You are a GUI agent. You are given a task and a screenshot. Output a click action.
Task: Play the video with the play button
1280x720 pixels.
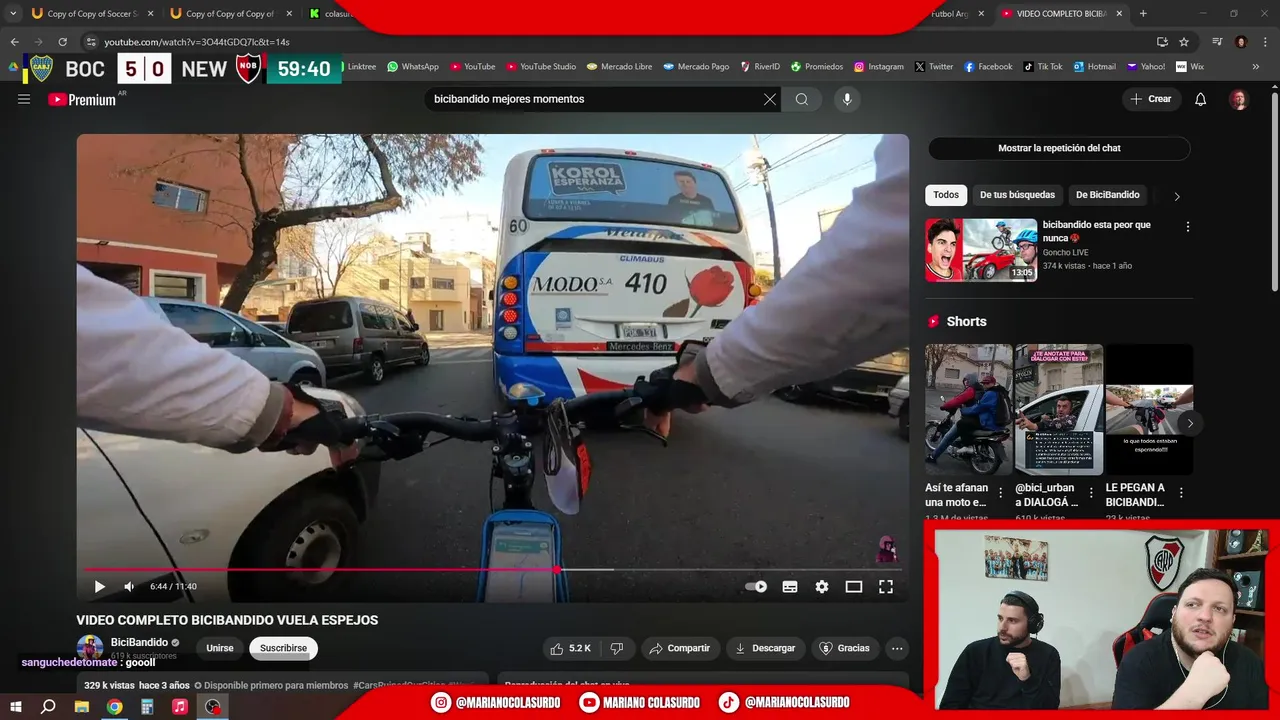pos(99,587)
